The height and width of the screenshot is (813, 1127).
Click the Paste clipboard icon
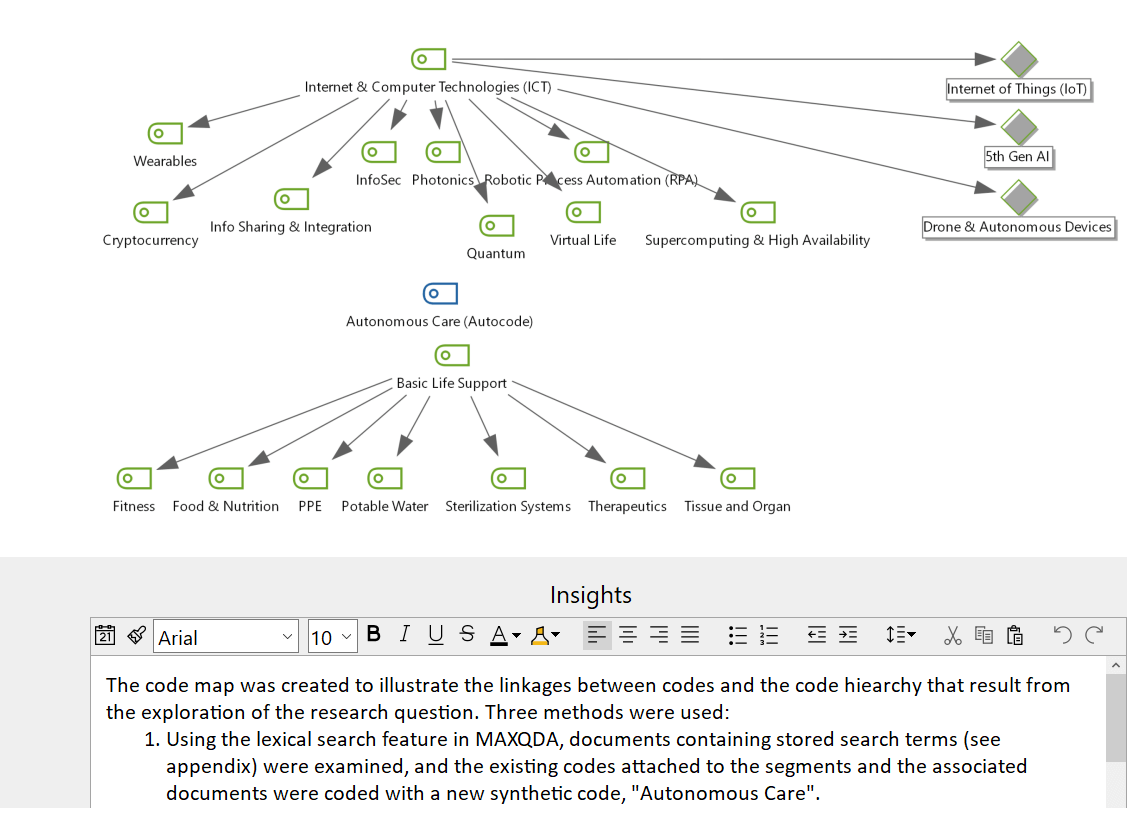tap(1014, 635)
